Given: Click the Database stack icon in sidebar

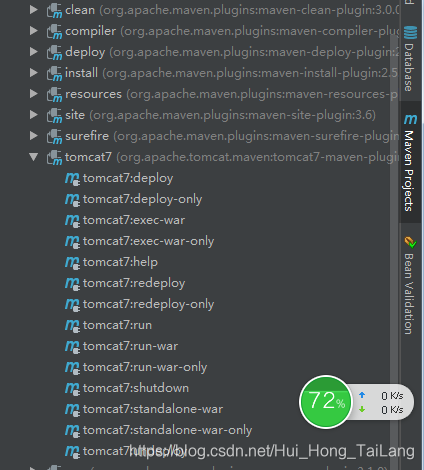Looking at the screenshot, I should [x=410, y=32].
